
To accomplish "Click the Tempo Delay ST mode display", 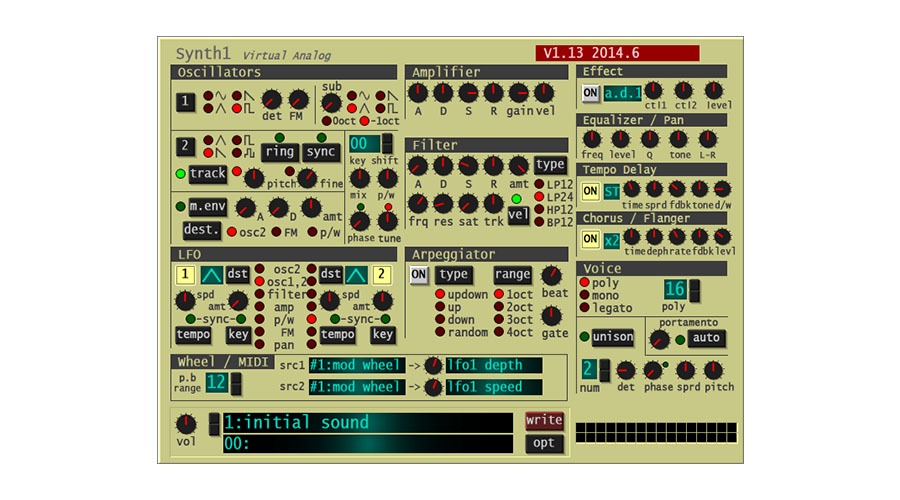I will [x=611, y=191].
